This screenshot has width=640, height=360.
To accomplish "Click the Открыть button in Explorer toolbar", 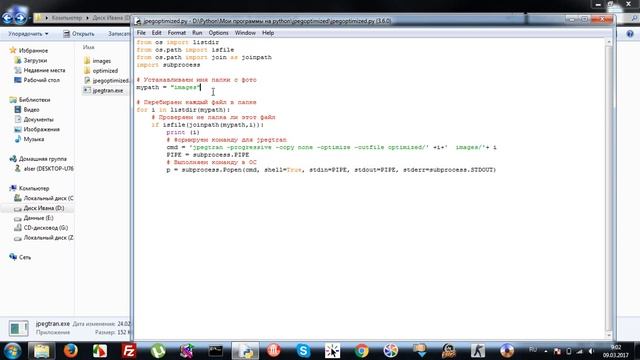I will coord(79,34).
